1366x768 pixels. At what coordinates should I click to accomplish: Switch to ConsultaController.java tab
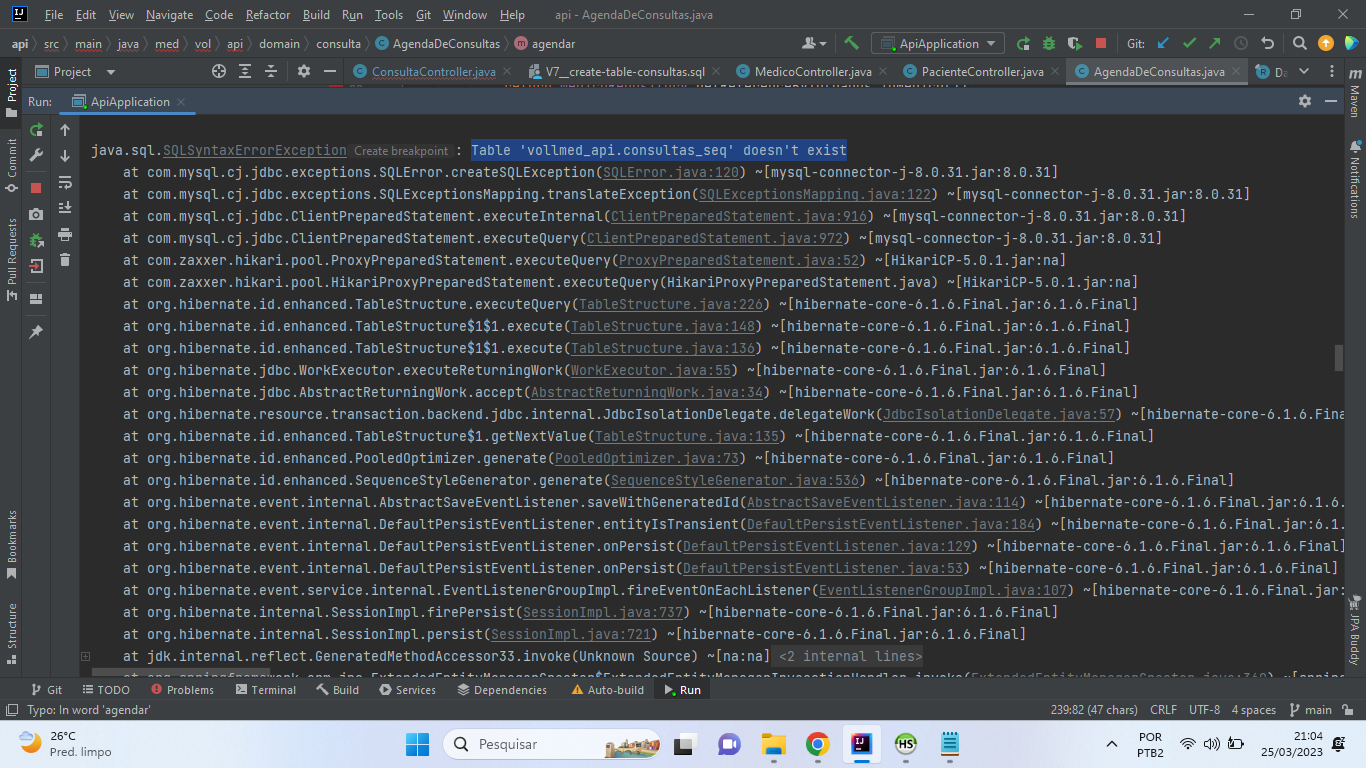(x=433, y=72)
